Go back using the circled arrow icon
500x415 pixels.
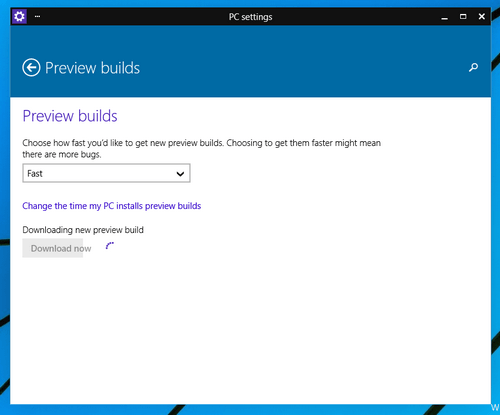pos(31,68)
